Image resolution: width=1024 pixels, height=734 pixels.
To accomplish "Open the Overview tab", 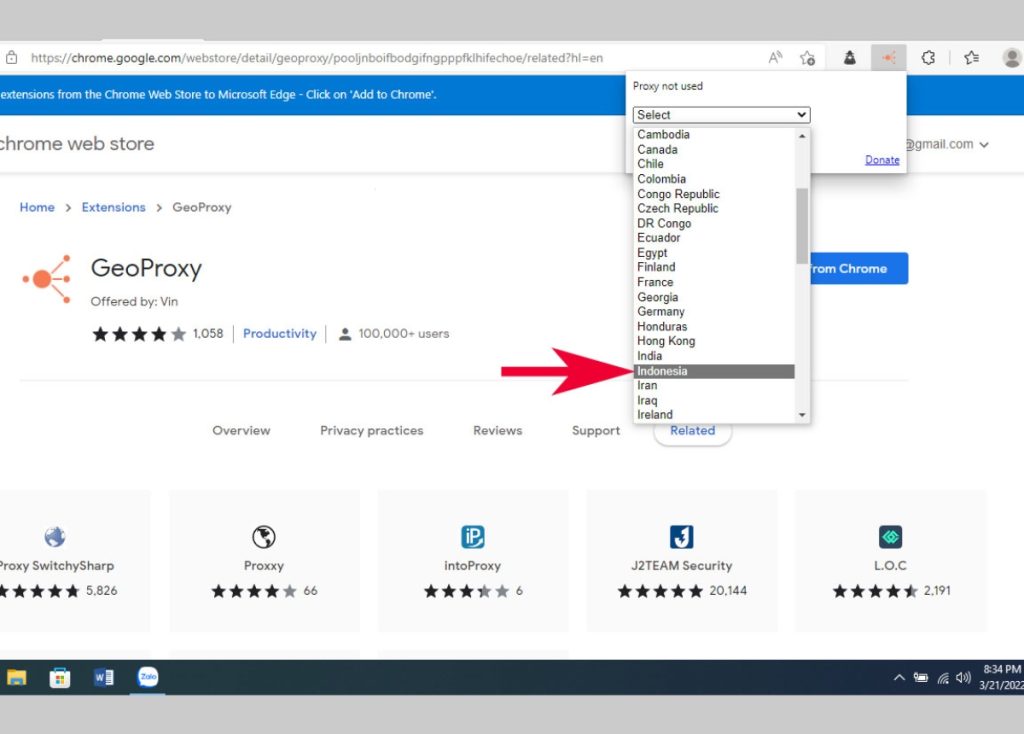I will click(x=241, y=430).
